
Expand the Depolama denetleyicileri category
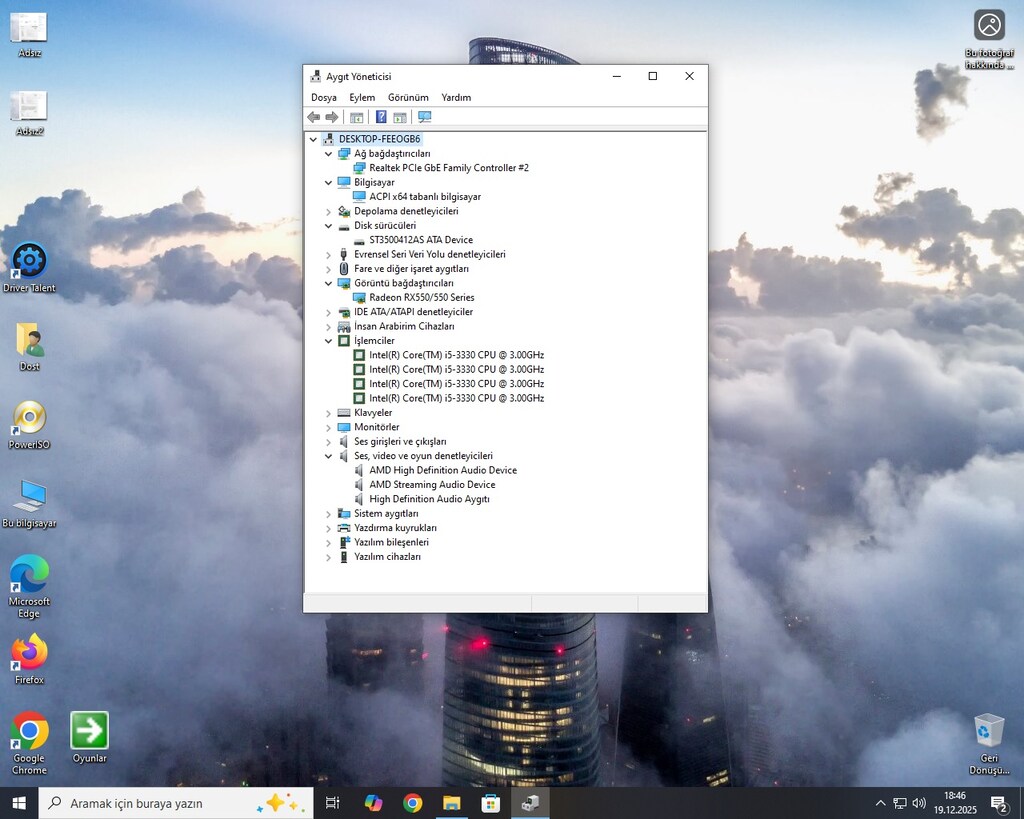328,211
